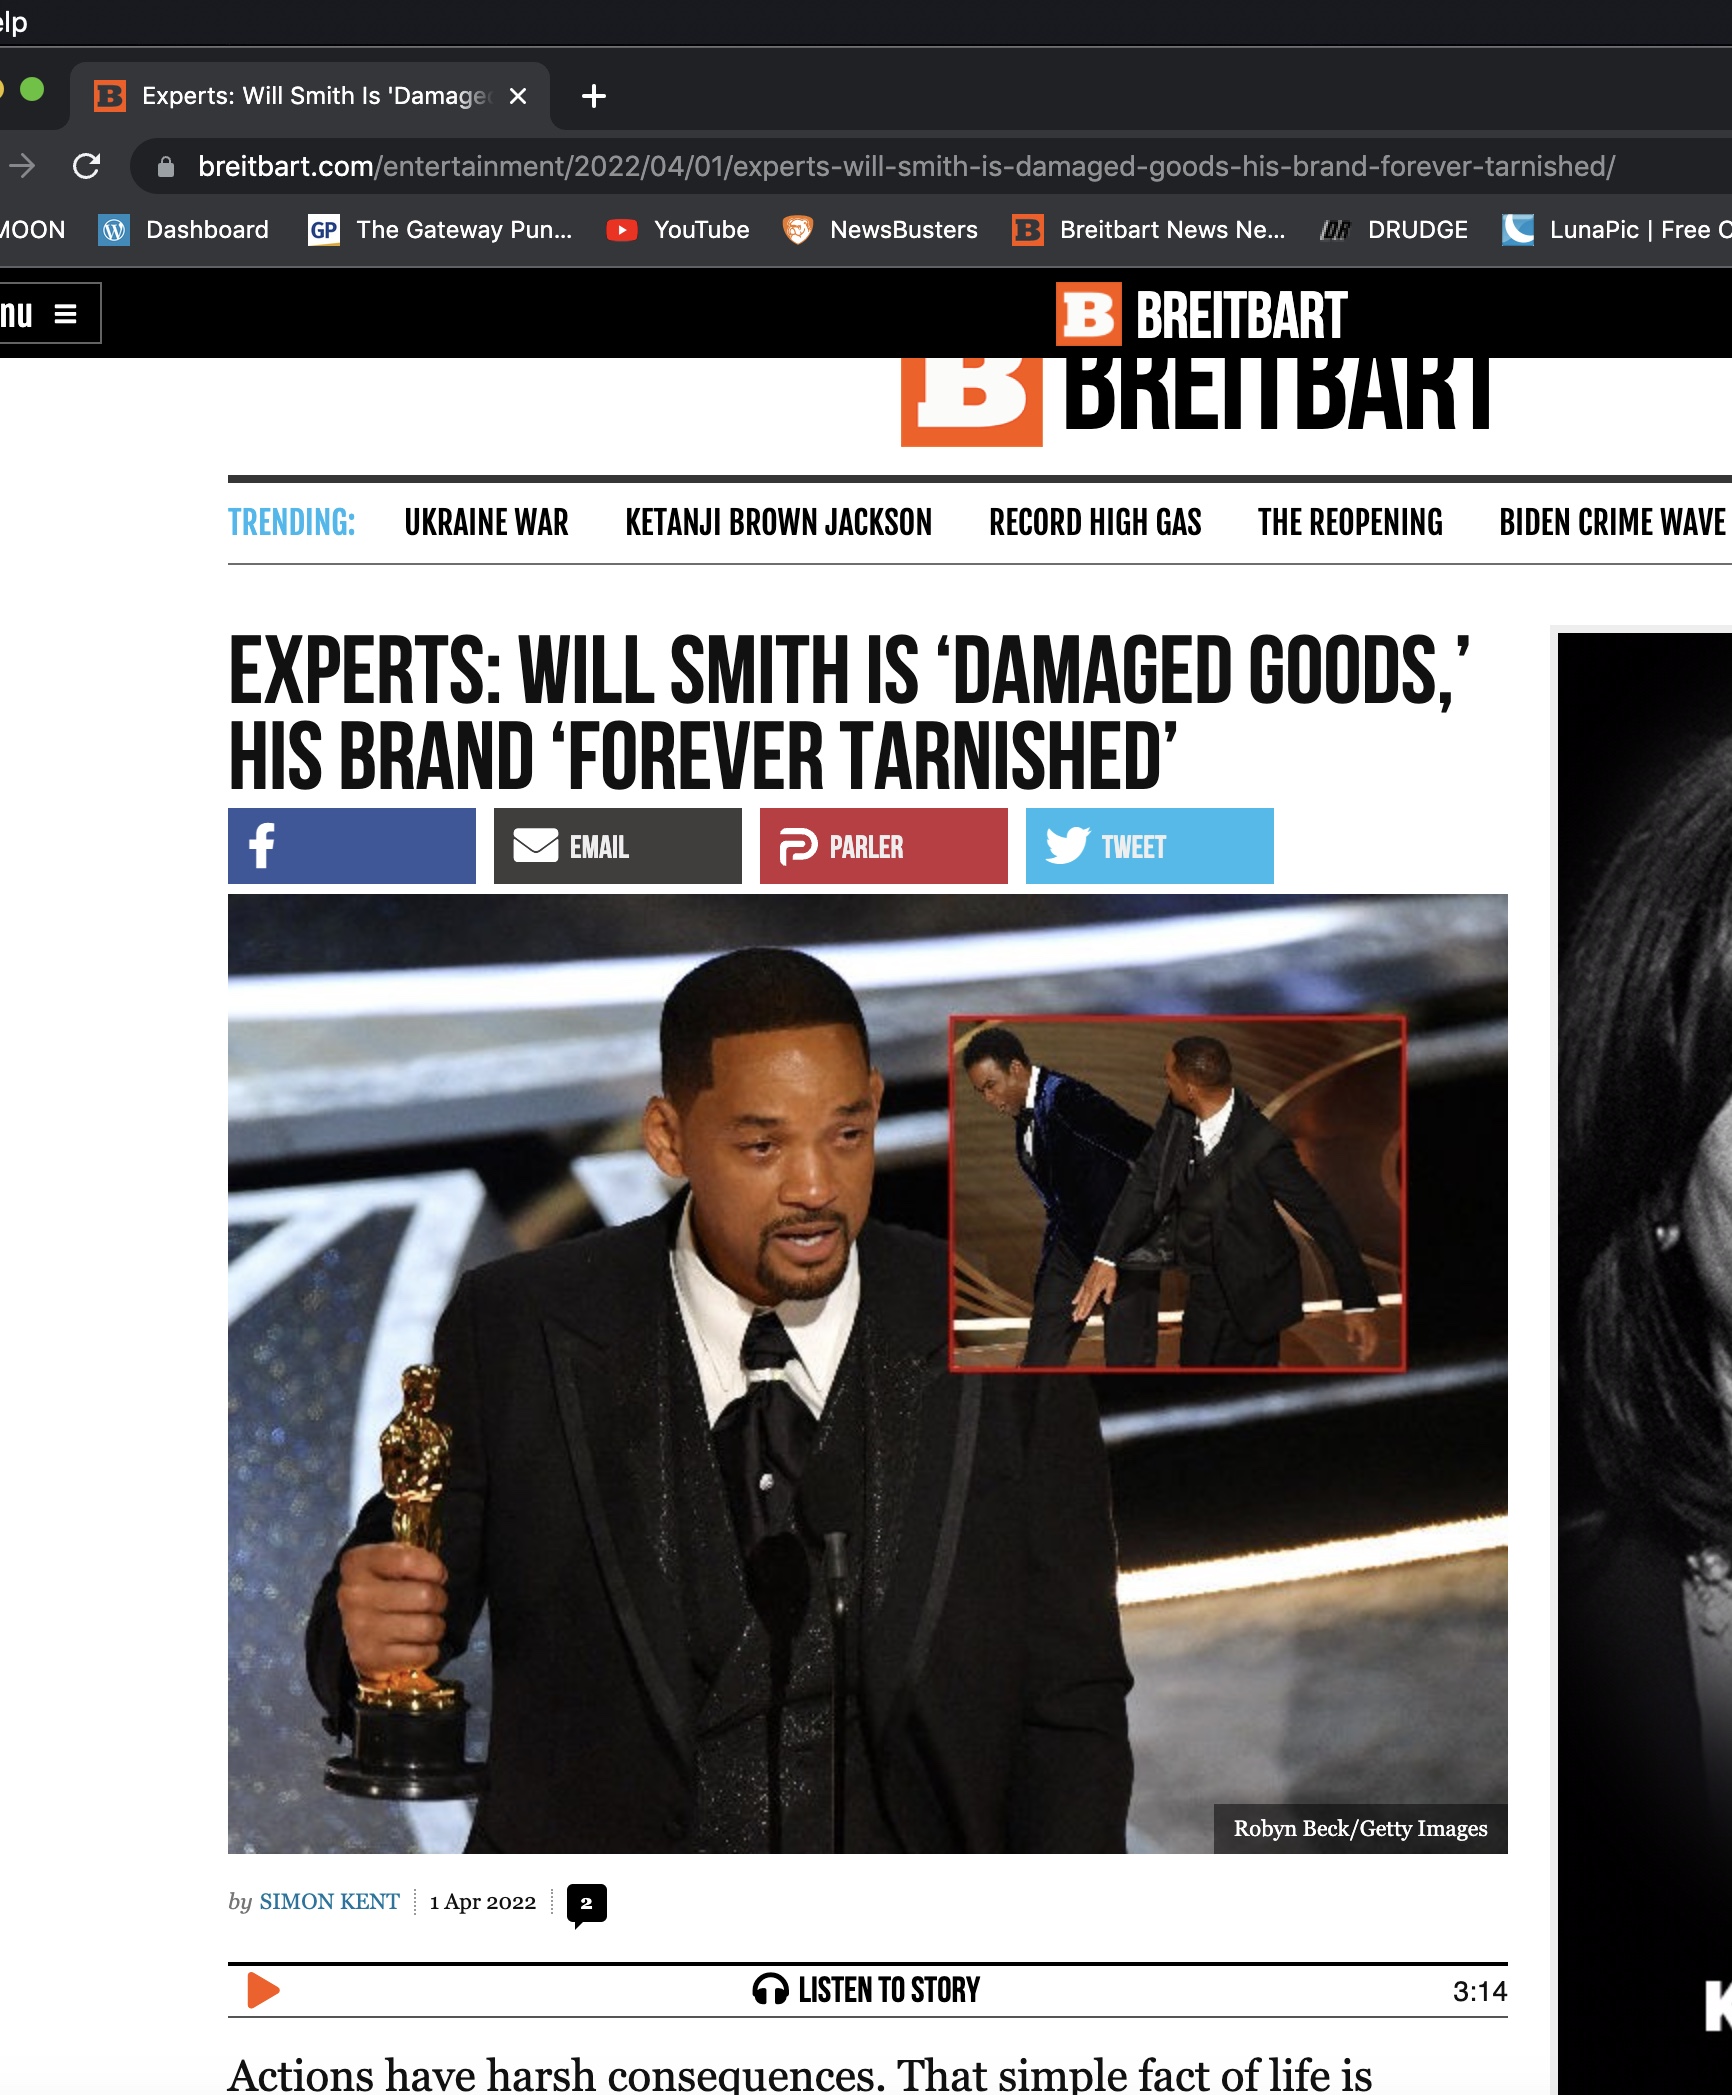Open author Simon Kent's page
This screenshot has height=2095, width=1732.
329,1902
